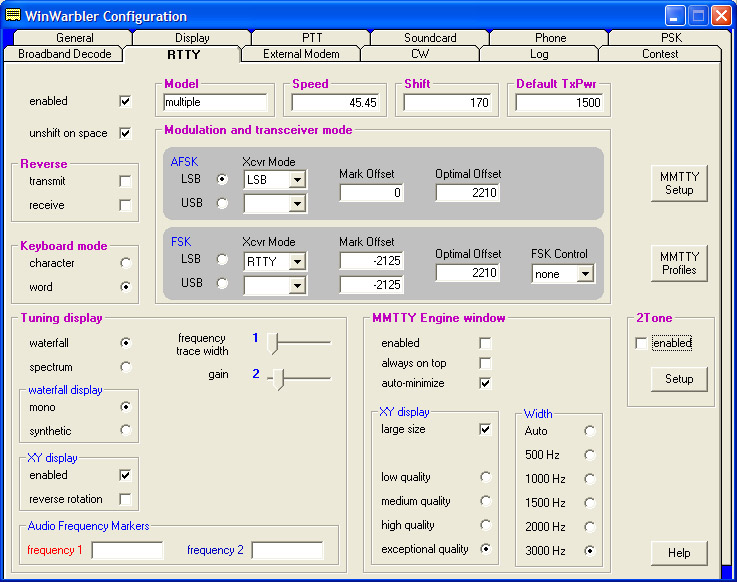737x582 pixels.
Task: Click AFSK Mark Offset field
Action: pyautogui.click(x=371, y=193)
